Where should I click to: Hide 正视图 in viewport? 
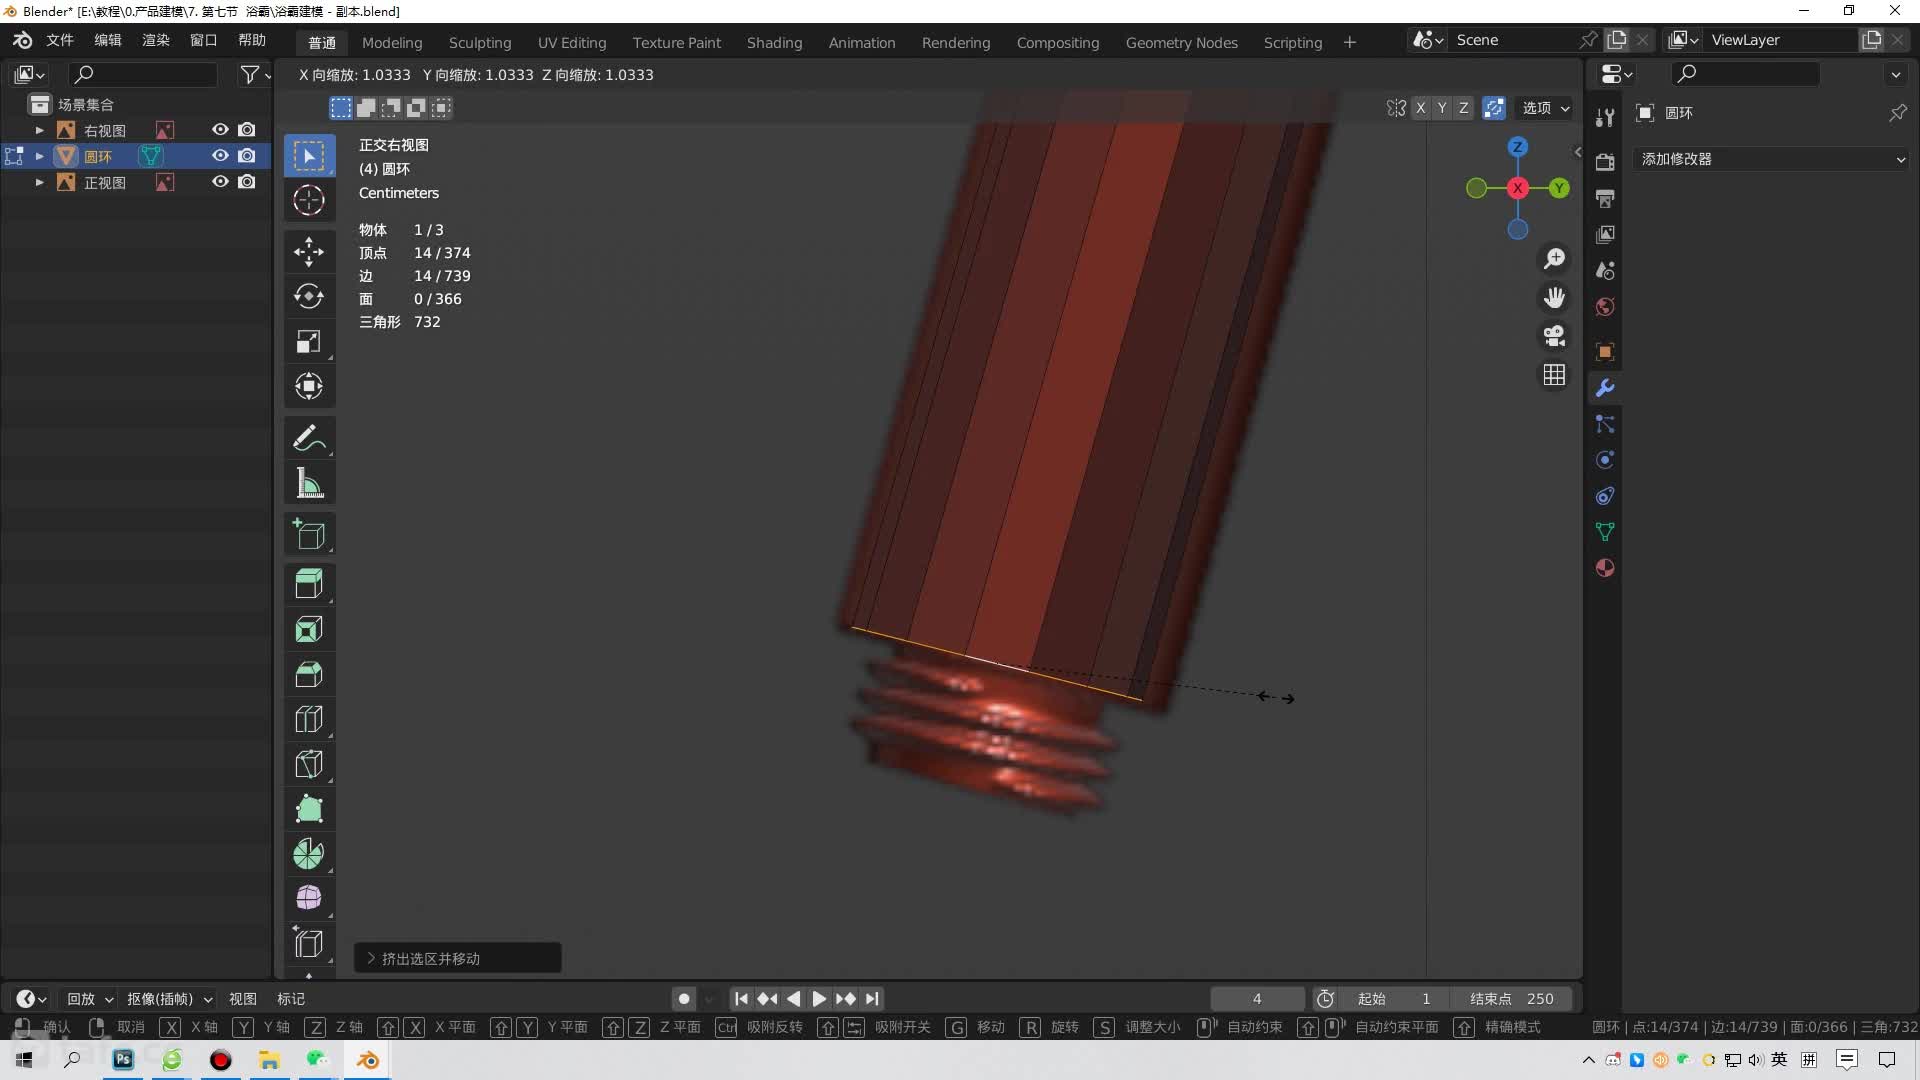[220, 182]
